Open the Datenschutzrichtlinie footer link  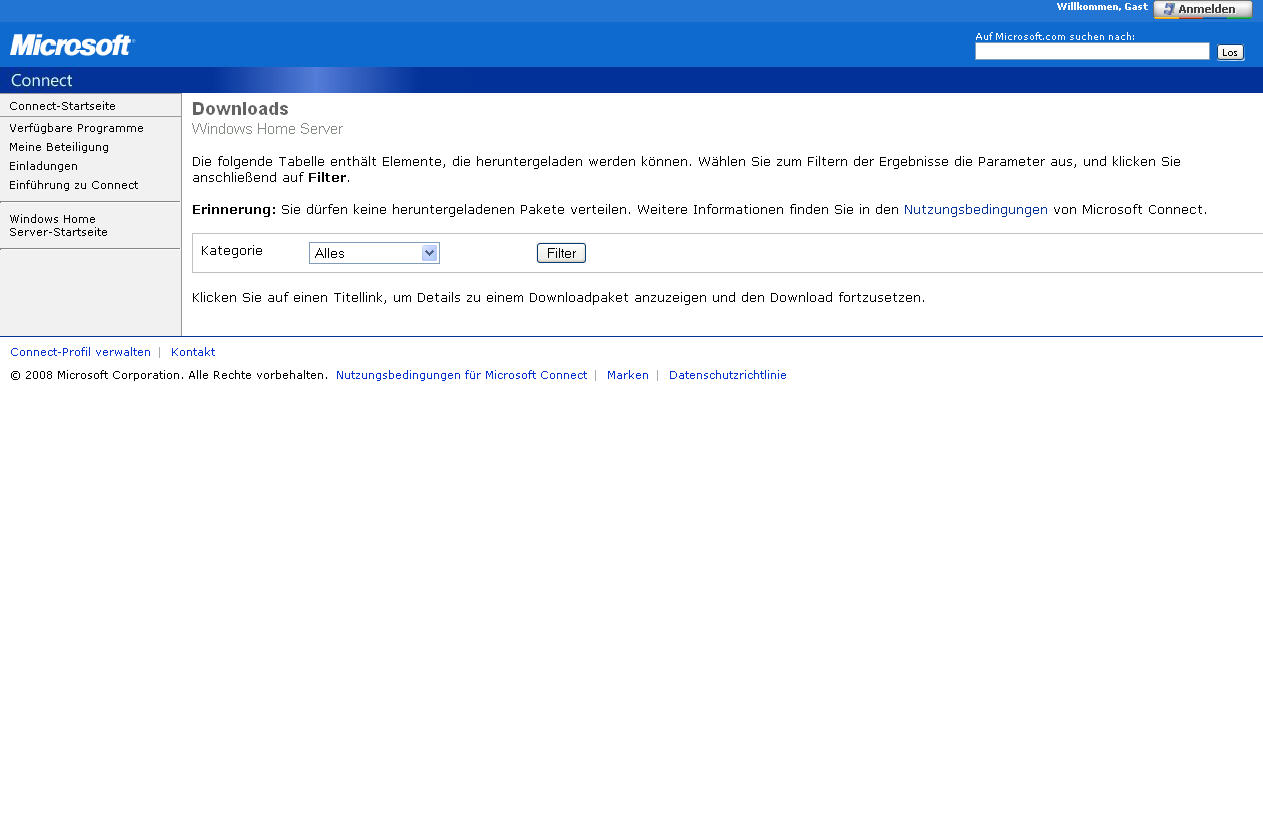(x=727, y=375)
